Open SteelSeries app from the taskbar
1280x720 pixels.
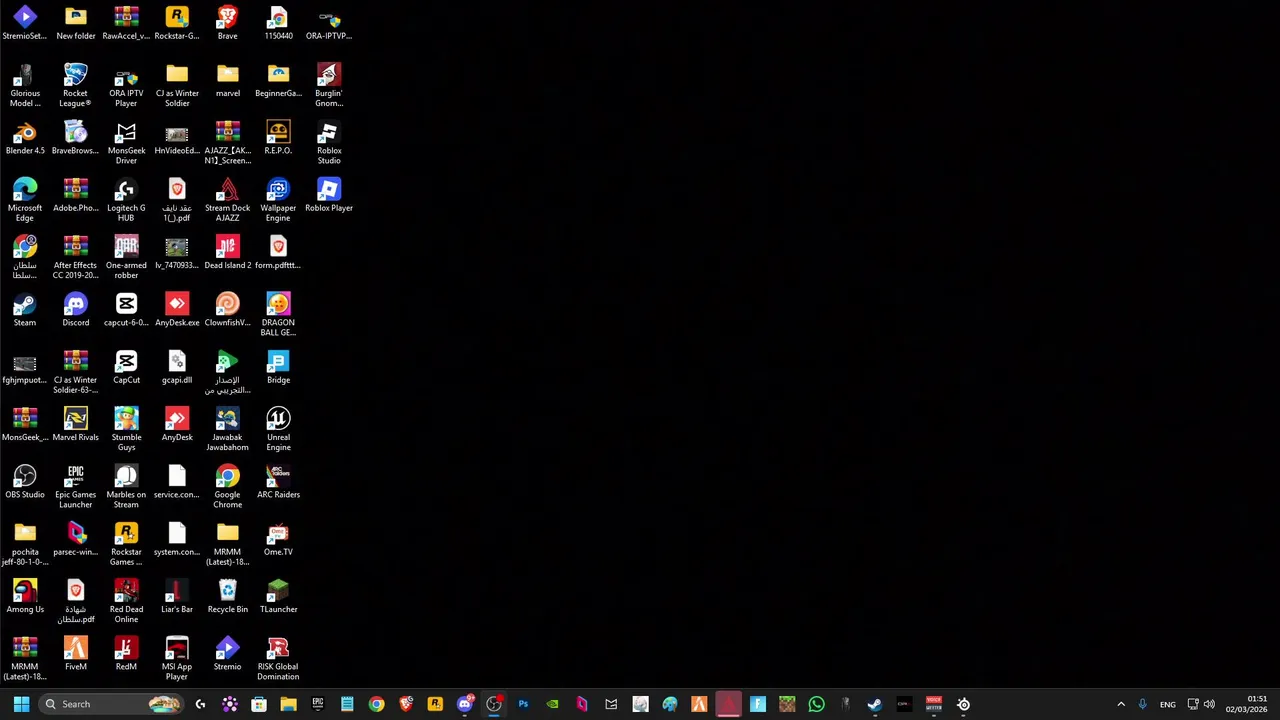coord(963,704)
